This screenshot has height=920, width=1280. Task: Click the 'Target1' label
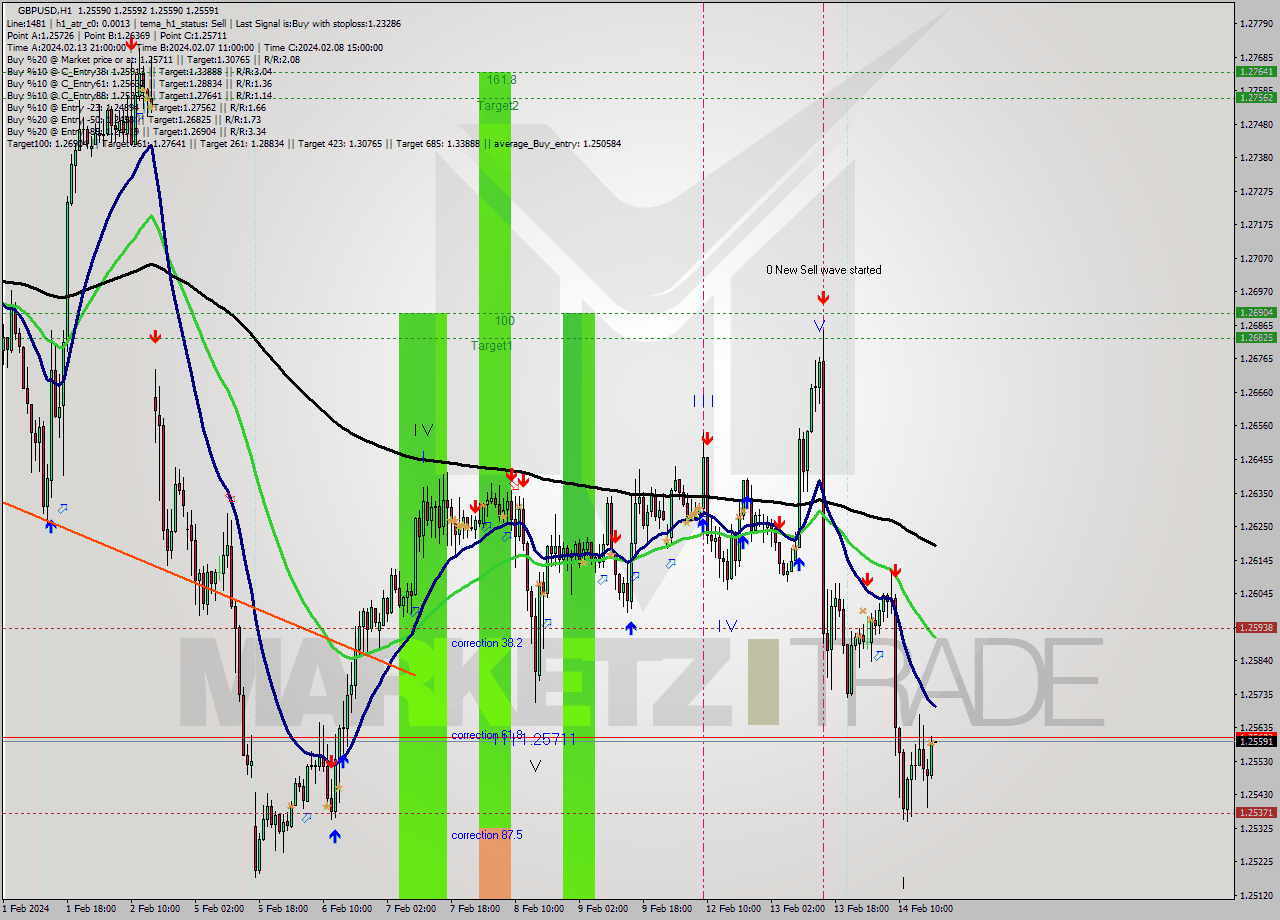tap(491, 345)
